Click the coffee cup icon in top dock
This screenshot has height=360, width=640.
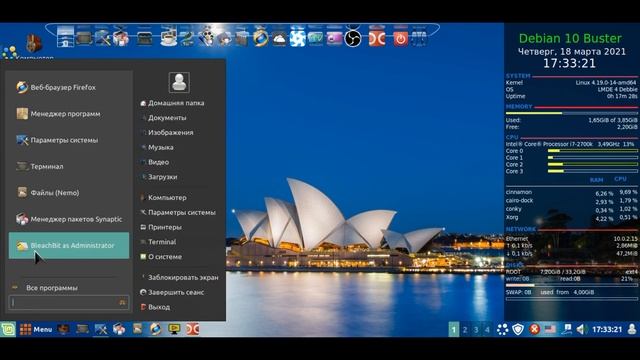pyautogui.click(x=168, y=38)
